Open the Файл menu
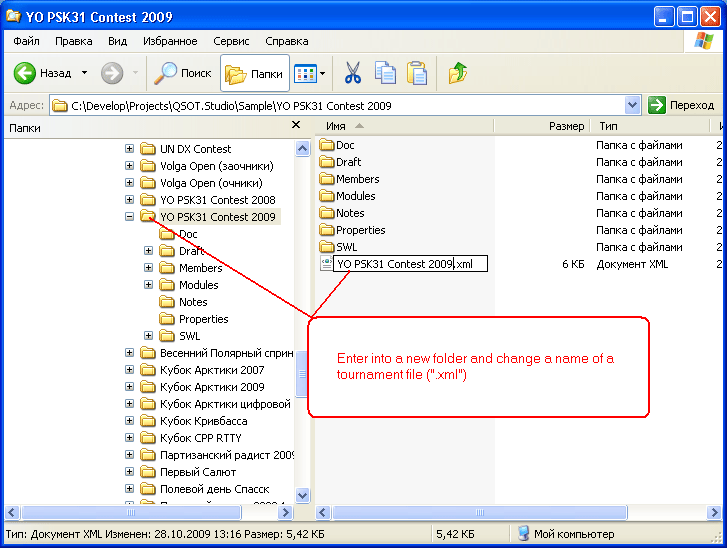This screenshot has height=548, width=727. pyautogui.click(x=27, y=42)
